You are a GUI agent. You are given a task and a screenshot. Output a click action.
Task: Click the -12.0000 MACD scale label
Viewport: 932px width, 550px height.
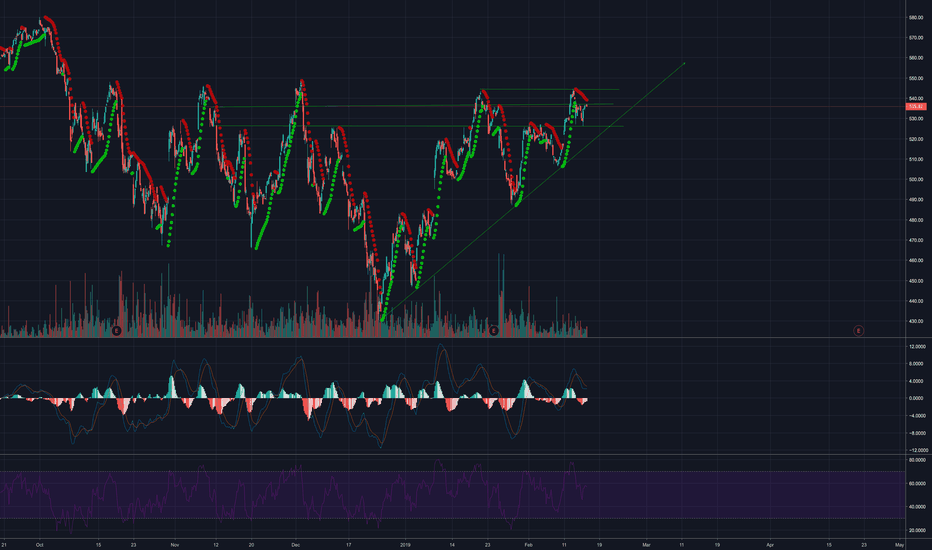tap(916, 451)
